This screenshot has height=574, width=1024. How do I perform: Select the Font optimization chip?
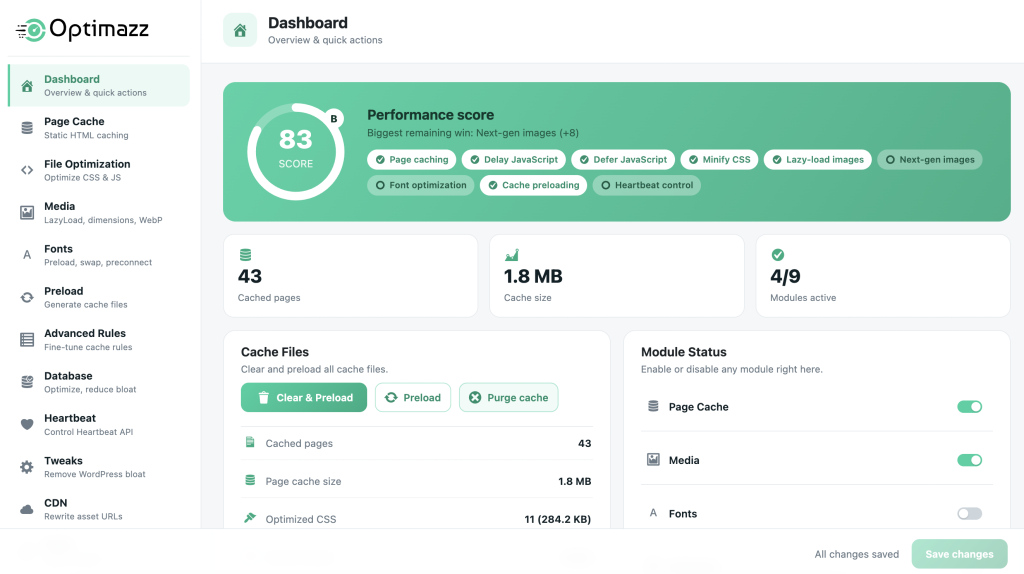[x=421, y=185]
